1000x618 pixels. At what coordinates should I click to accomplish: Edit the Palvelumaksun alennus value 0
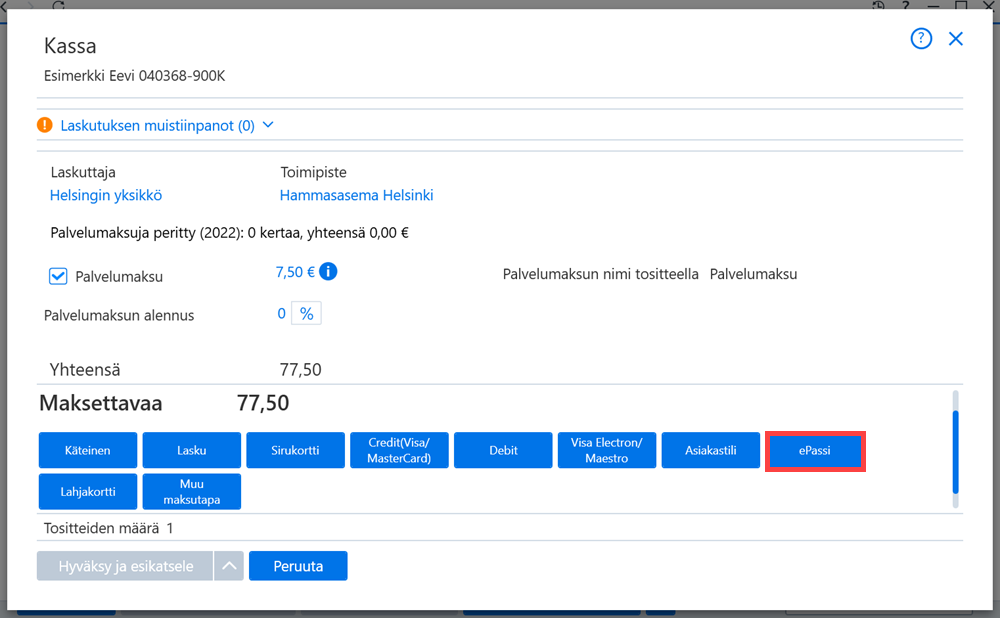[x=281, y=313]
